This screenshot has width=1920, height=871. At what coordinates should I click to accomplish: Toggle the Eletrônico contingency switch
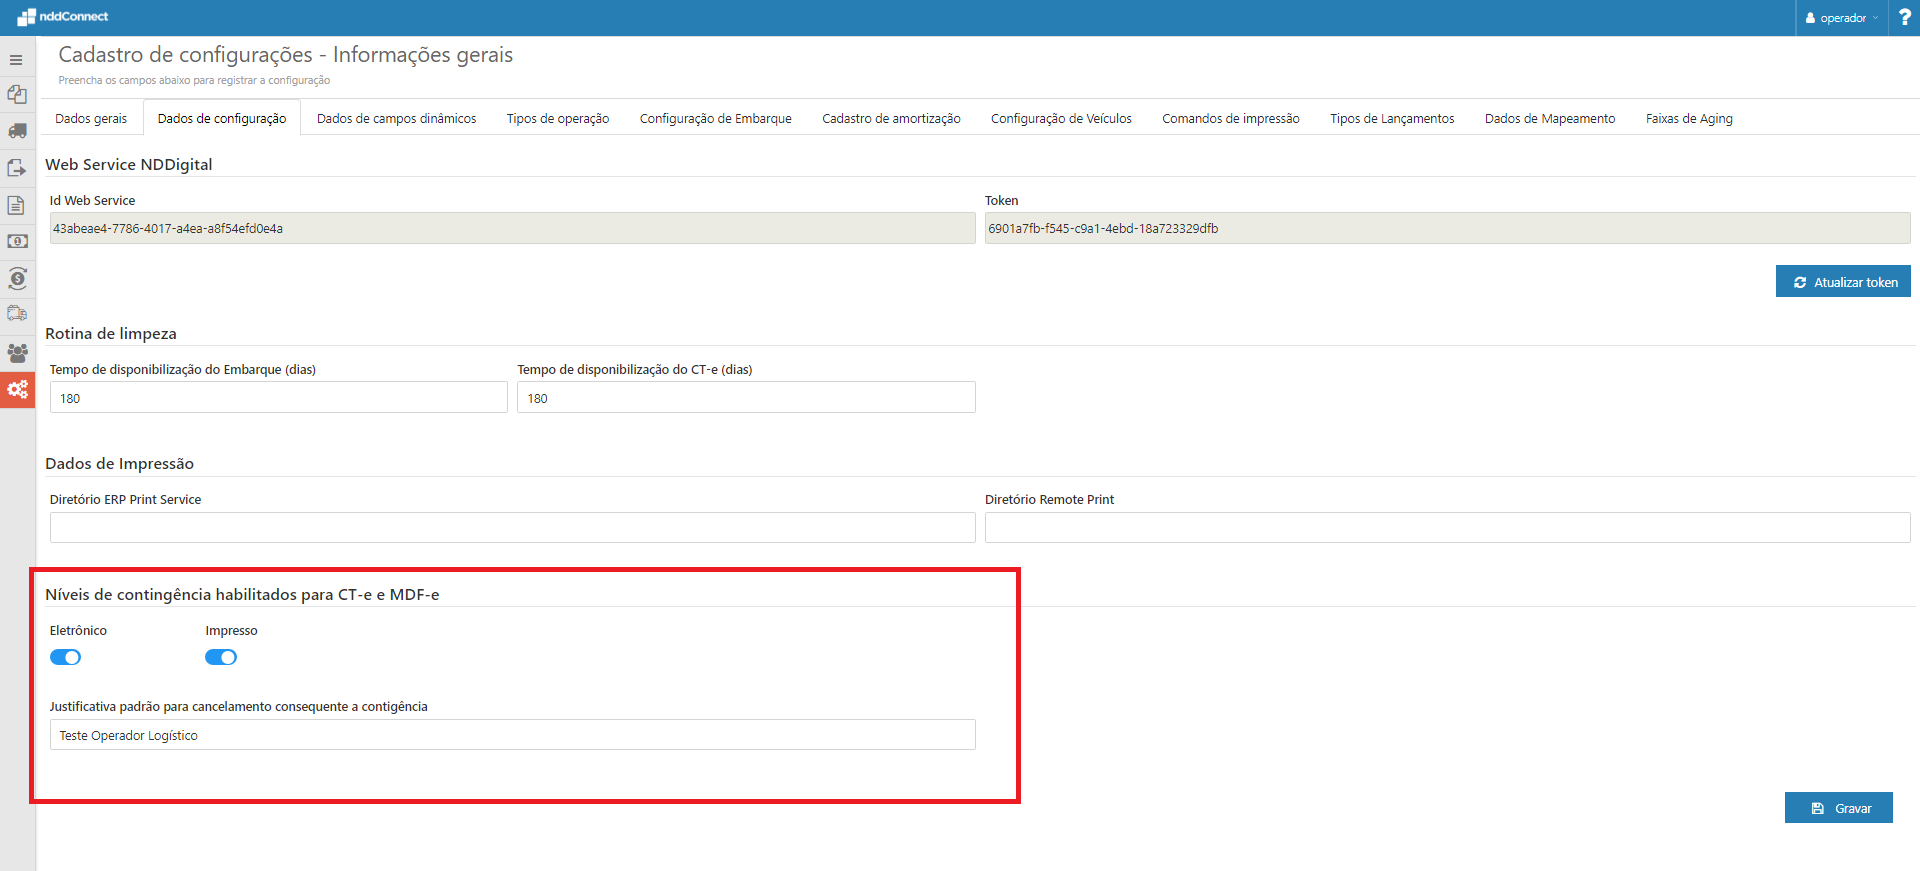coord(66,657)
